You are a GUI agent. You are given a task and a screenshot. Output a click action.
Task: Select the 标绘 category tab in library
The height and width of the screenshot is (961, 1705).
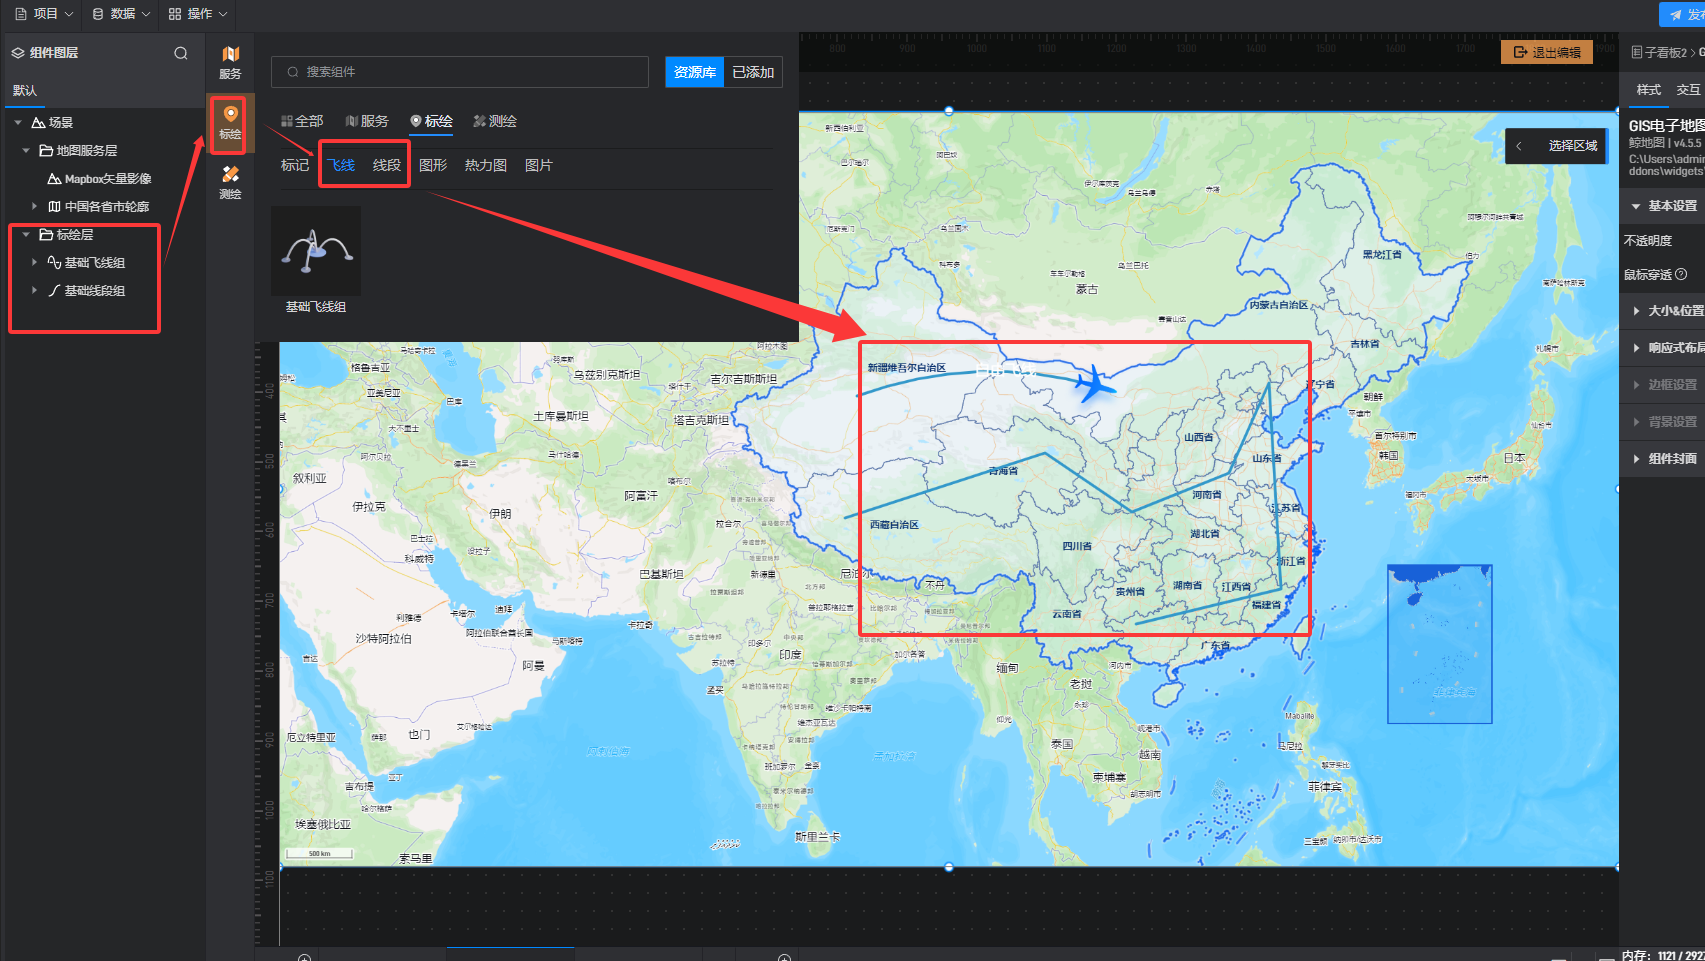[x=431, y=121]
